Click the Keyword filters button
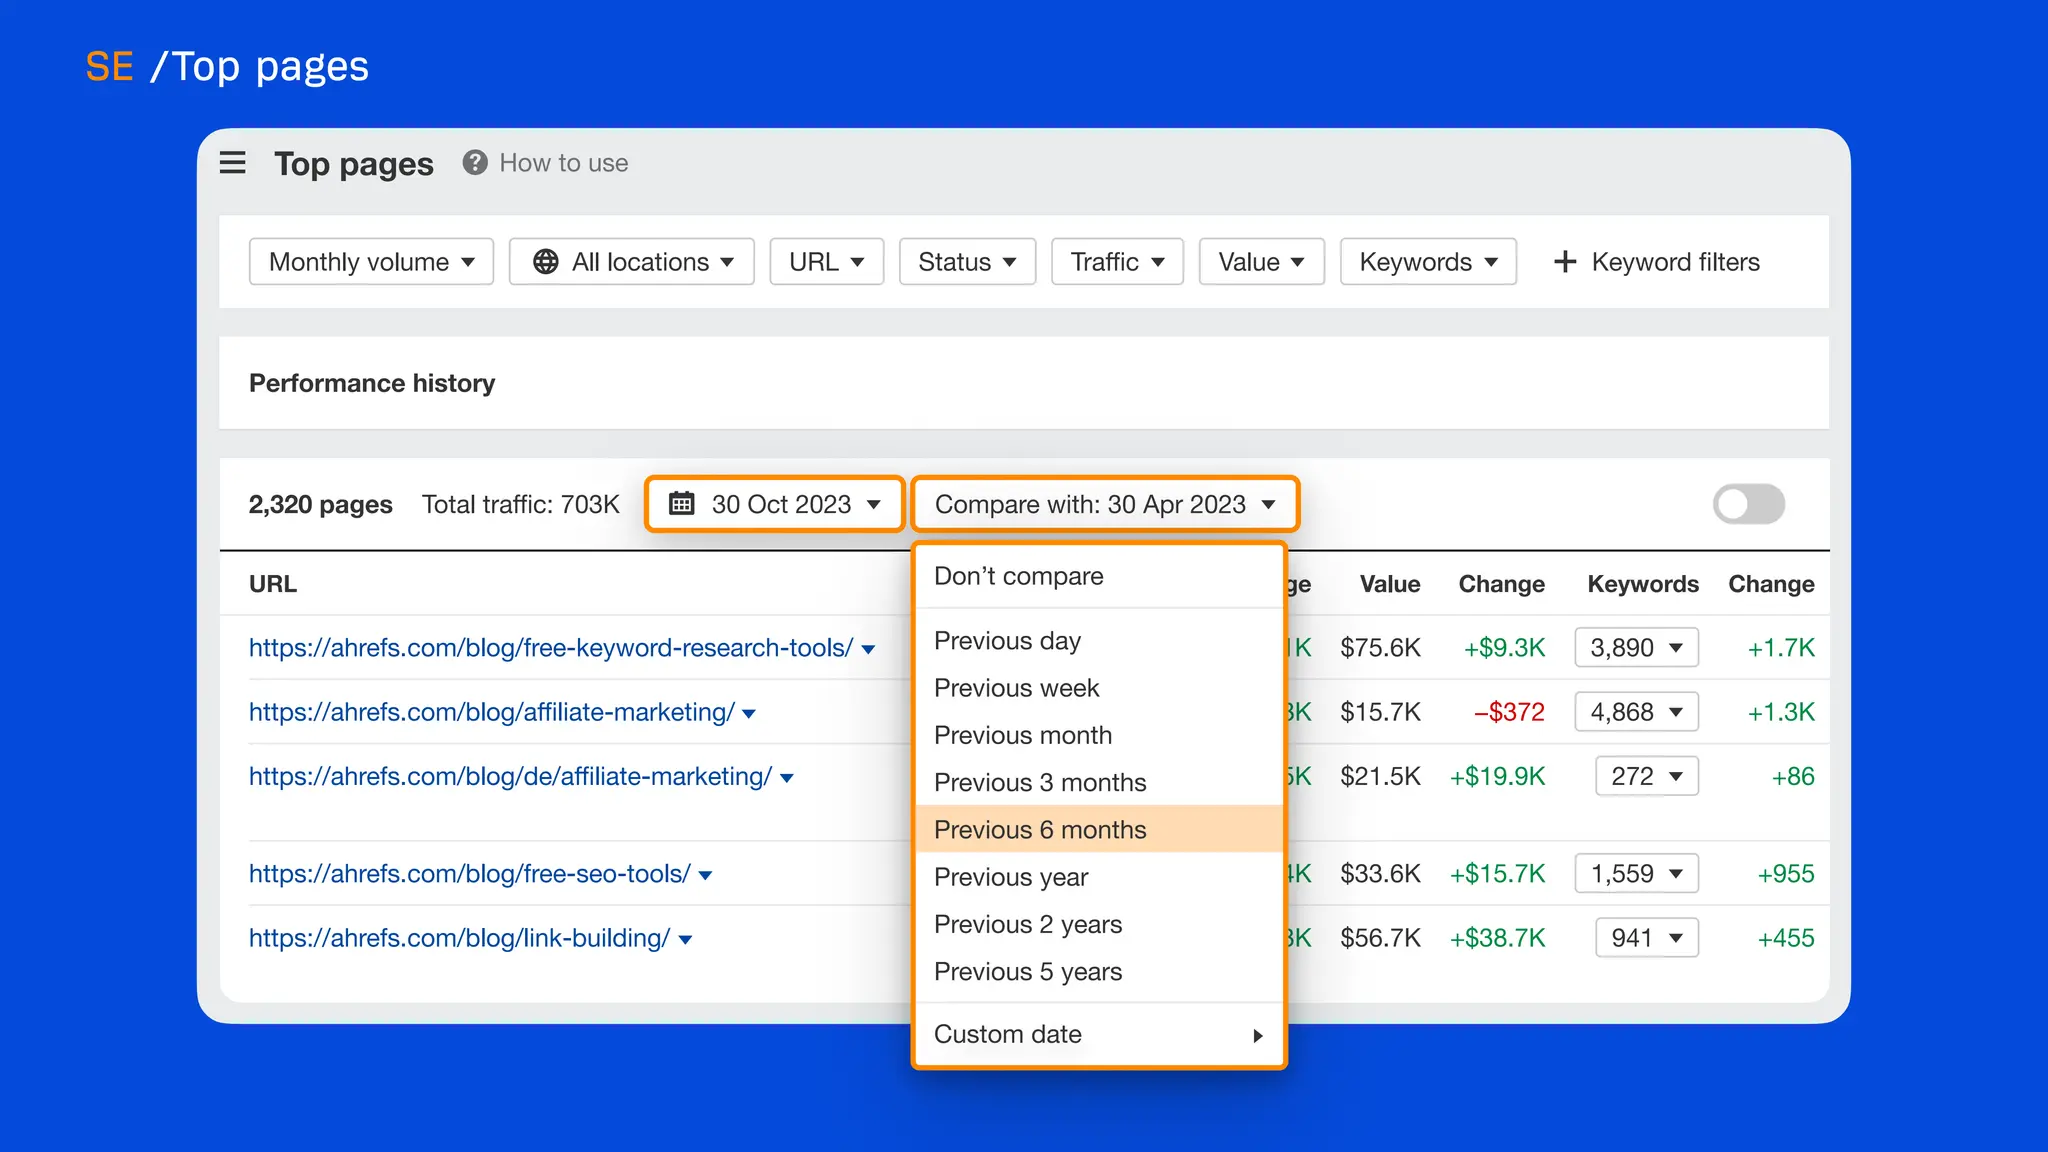This screenshot has width=2048, height=1152. 1656,262
